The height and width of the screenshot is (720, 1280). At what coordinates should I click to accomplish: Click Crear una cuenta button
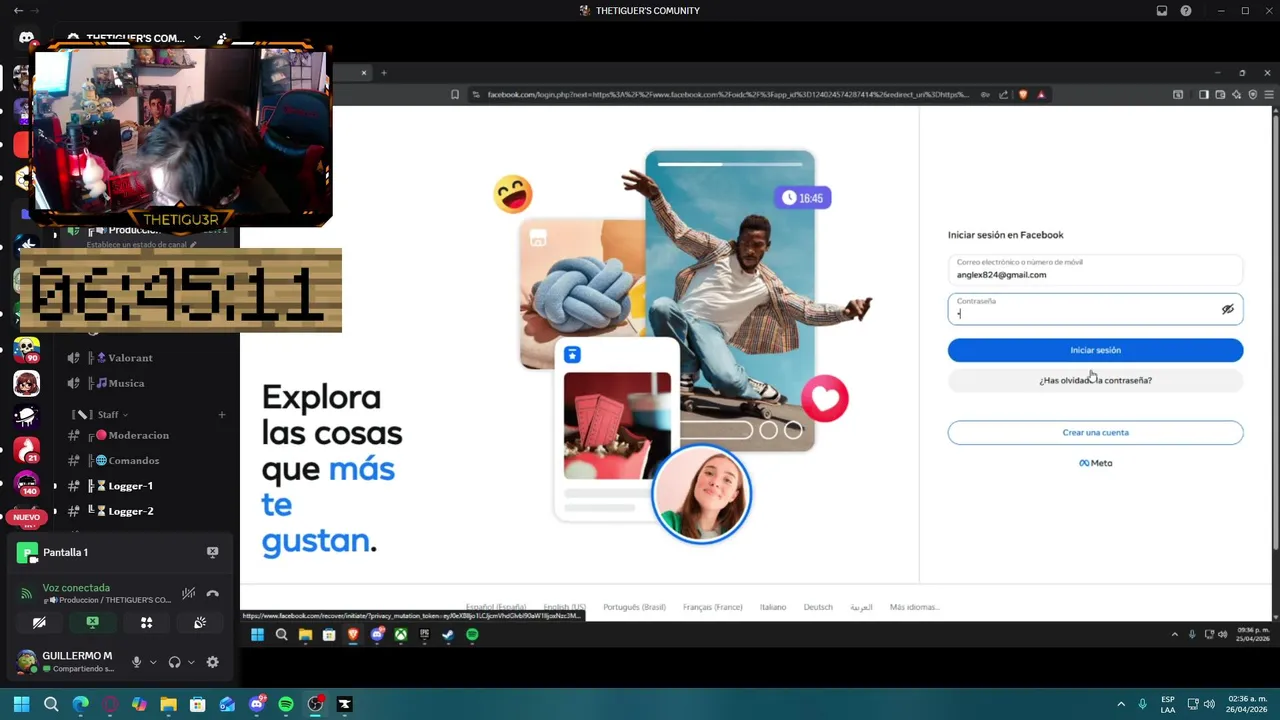pyautogui.click(x=1095, y=432)
